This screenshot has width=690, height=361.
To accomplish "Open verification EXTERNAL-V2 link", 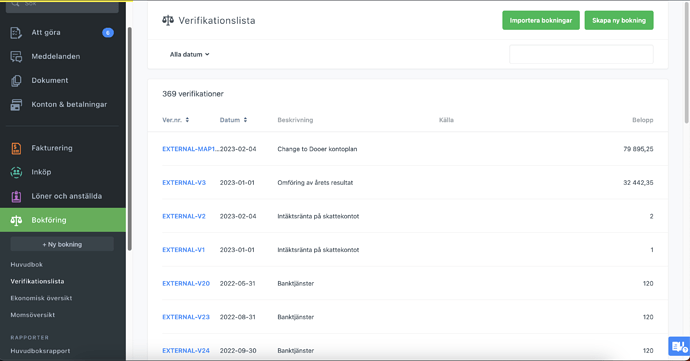I will [184, 216].
